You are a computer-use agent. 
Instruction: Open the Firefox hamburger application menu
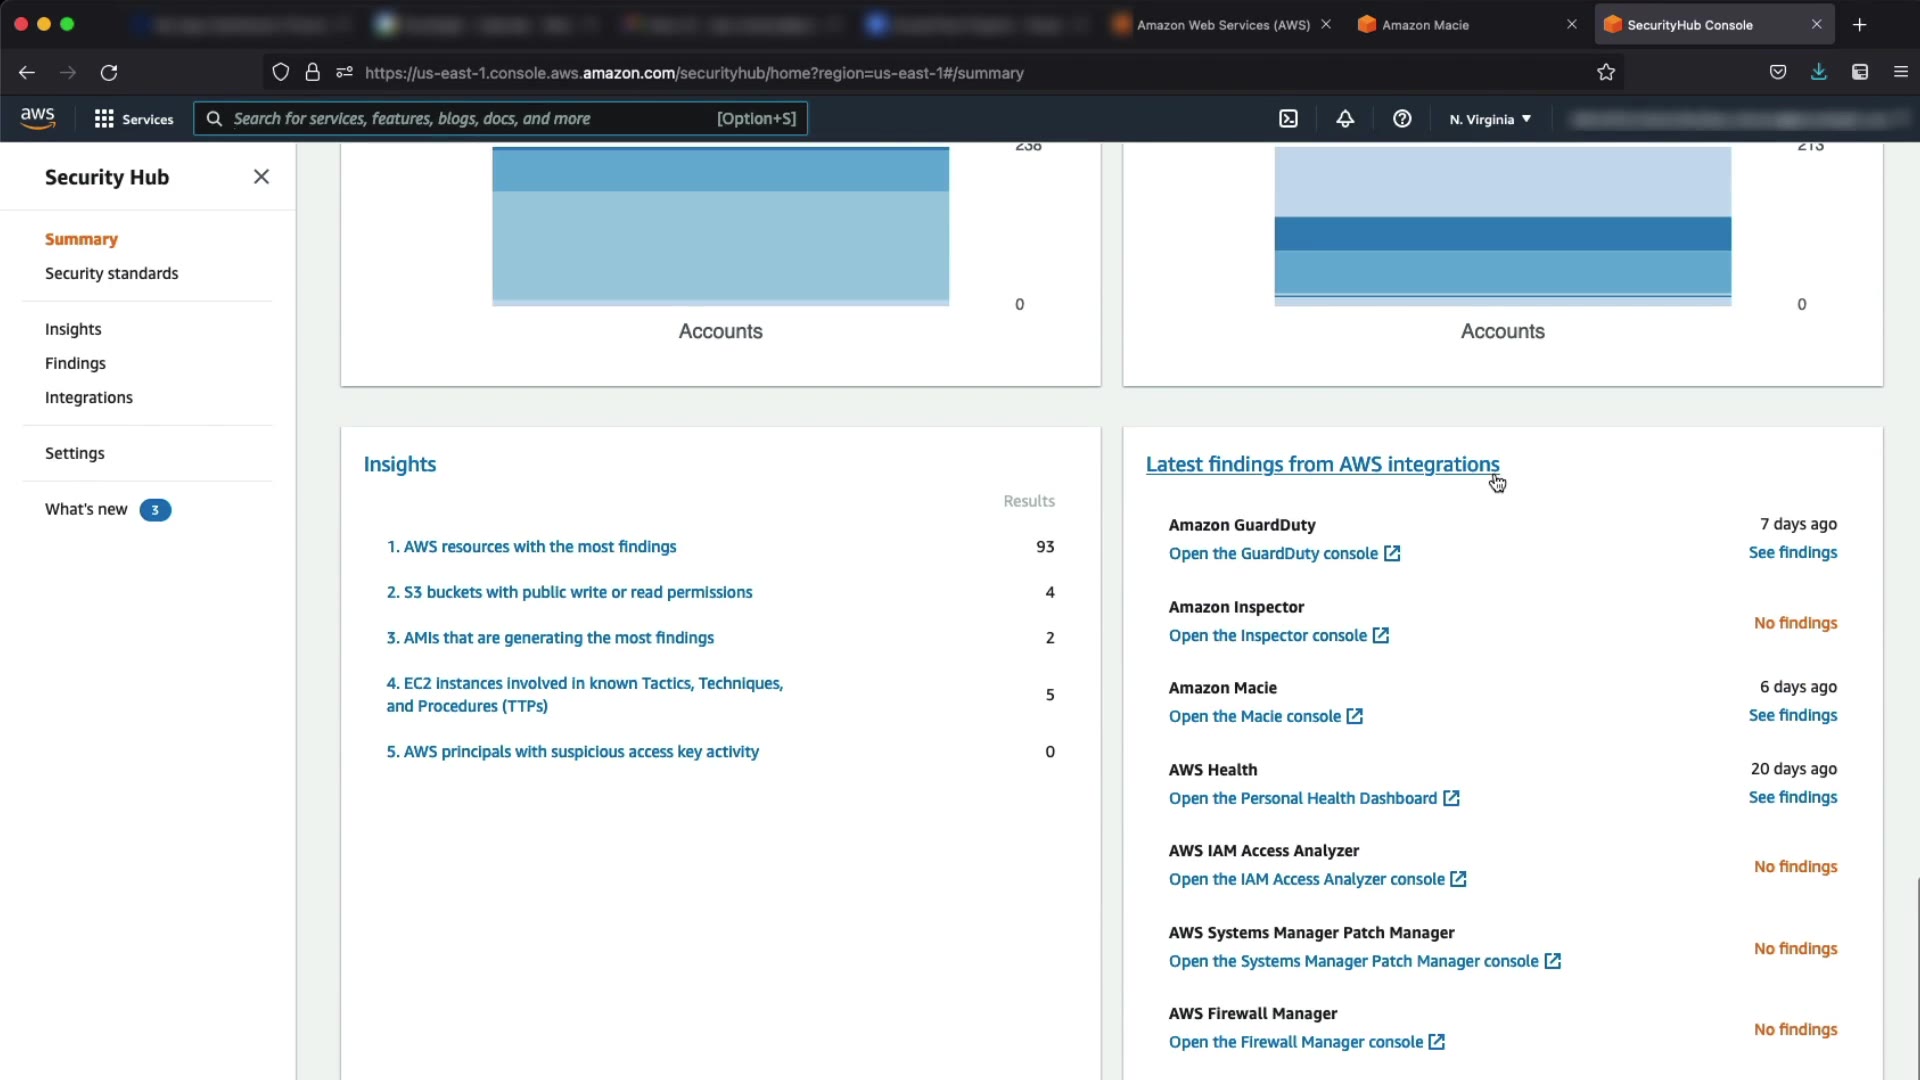(1900, 72)
